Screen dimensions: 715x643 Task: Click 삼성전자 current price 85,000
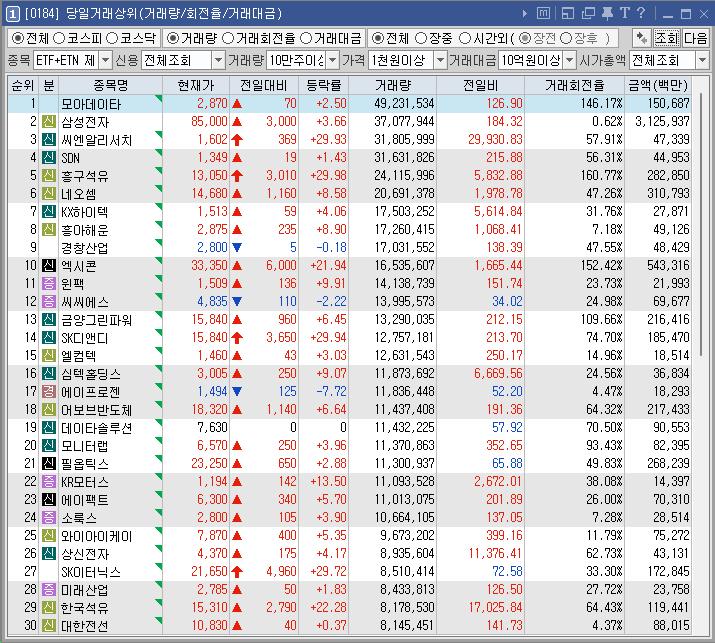pos(209,122)
